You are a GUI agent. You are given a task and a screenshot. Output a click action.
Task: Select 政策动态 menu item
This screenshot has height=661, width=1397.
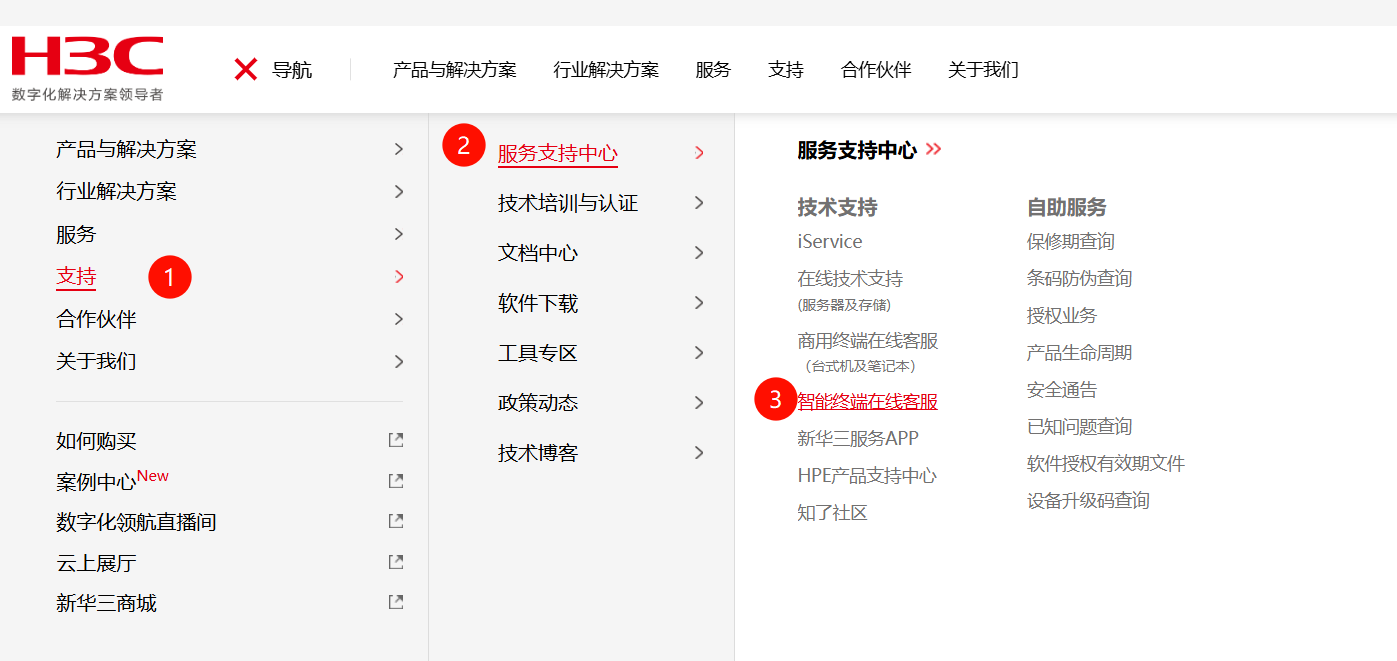point(538,403)
